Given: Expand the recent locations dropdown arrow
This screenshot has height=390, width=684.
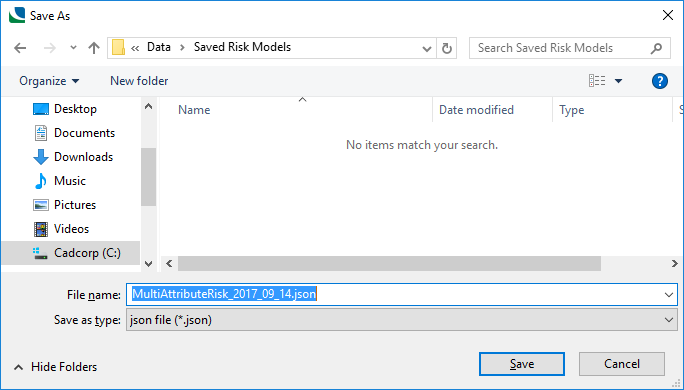Looking at the screenshot, I should (73, 48).
